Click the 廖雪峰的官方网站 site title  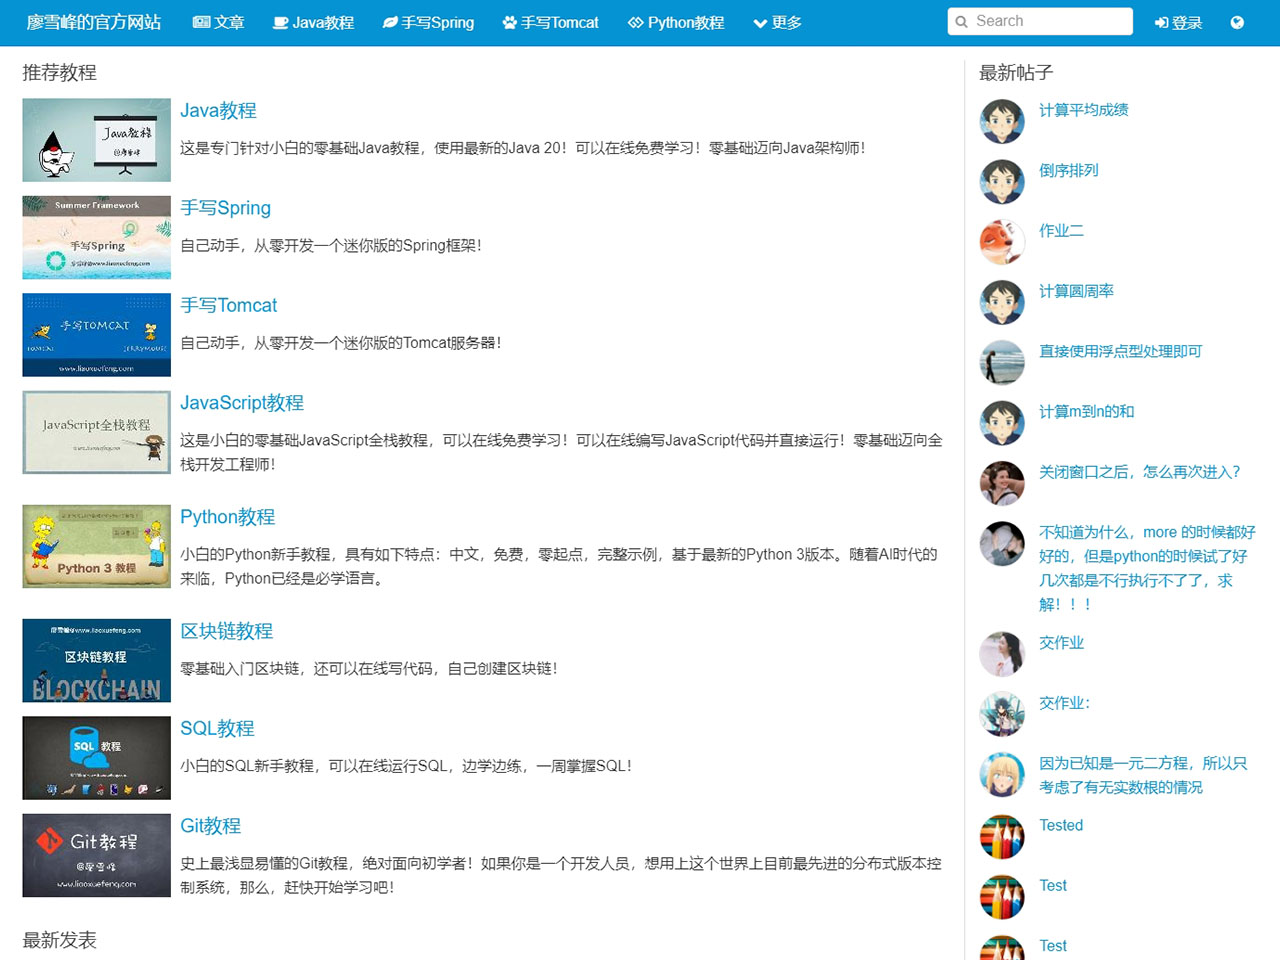[x=93, y=22]
